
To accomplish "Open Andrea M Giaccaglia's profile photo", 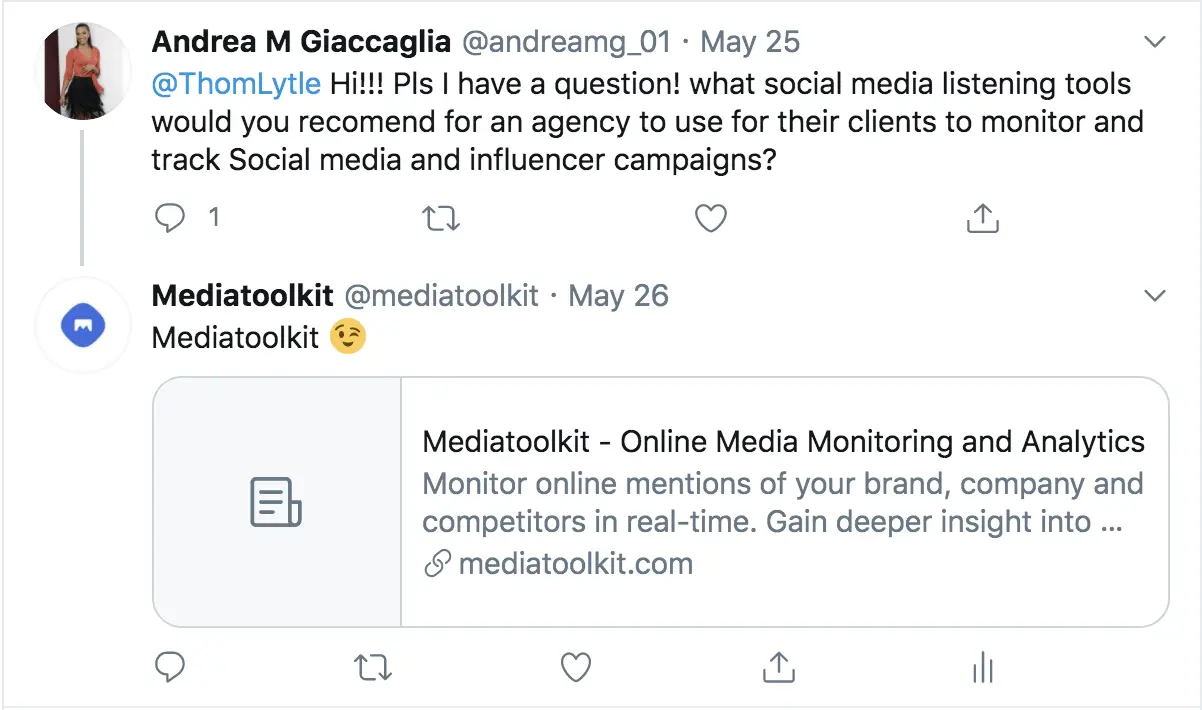I will (82, 70).
